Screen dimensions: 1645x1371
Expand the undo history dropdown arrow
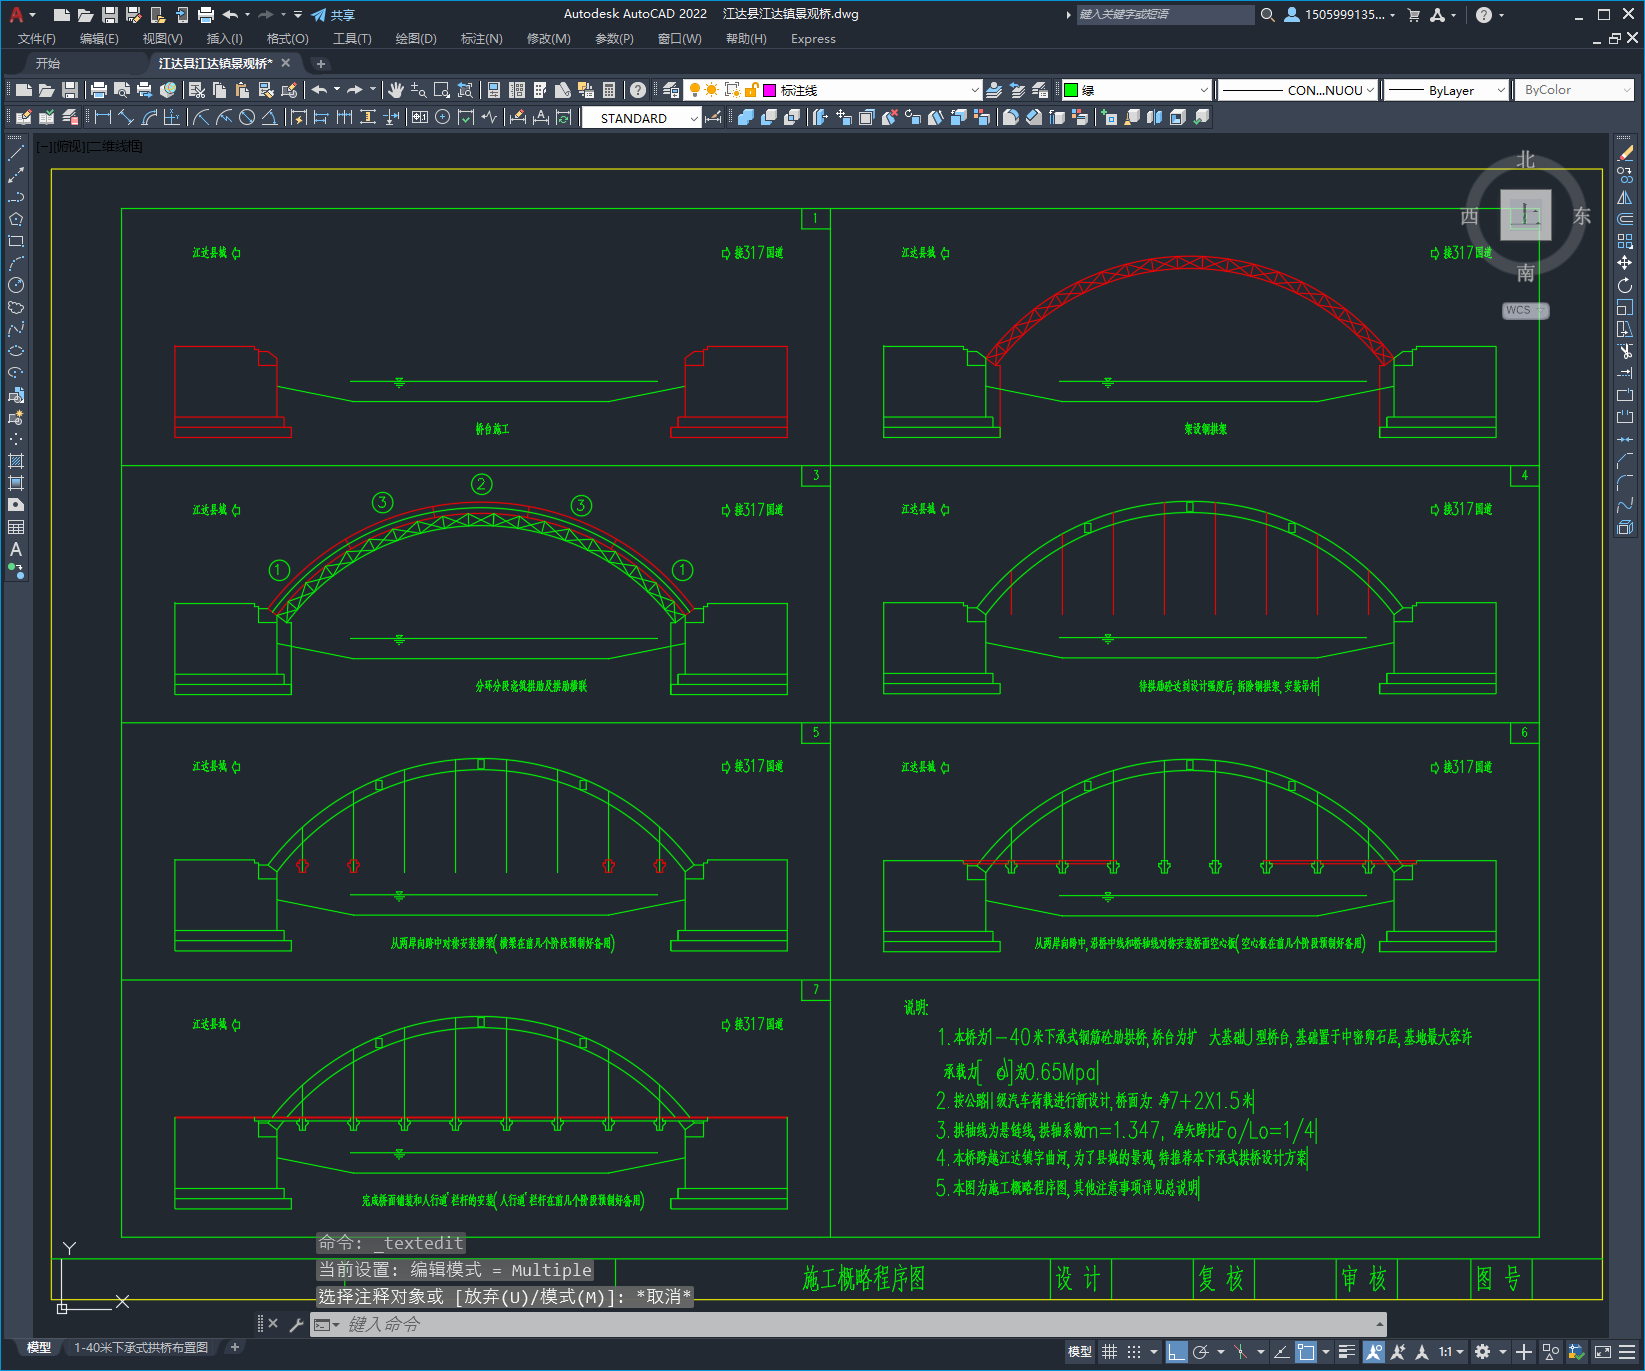point(247,14)
